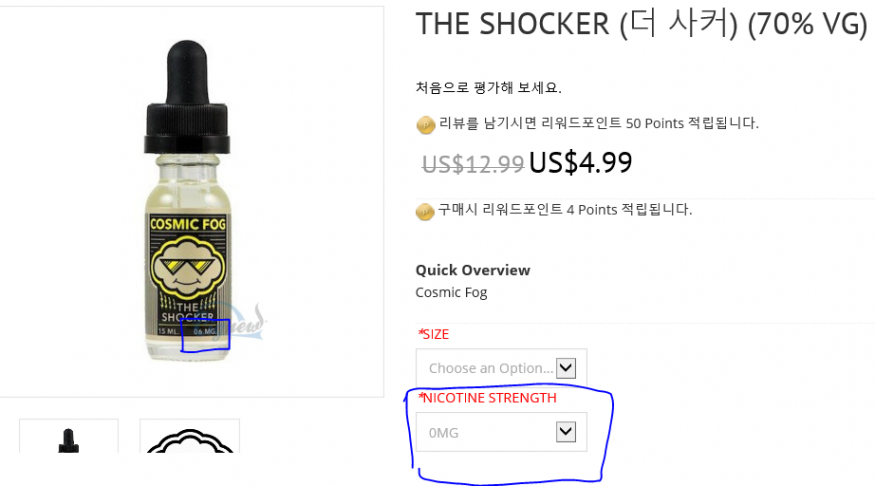Open the SIZE 'Choose an Option...' dropdown
Image resolution: width=875 pixels, height=486 pixels.
pyautogui.click(x=501, y=368)
